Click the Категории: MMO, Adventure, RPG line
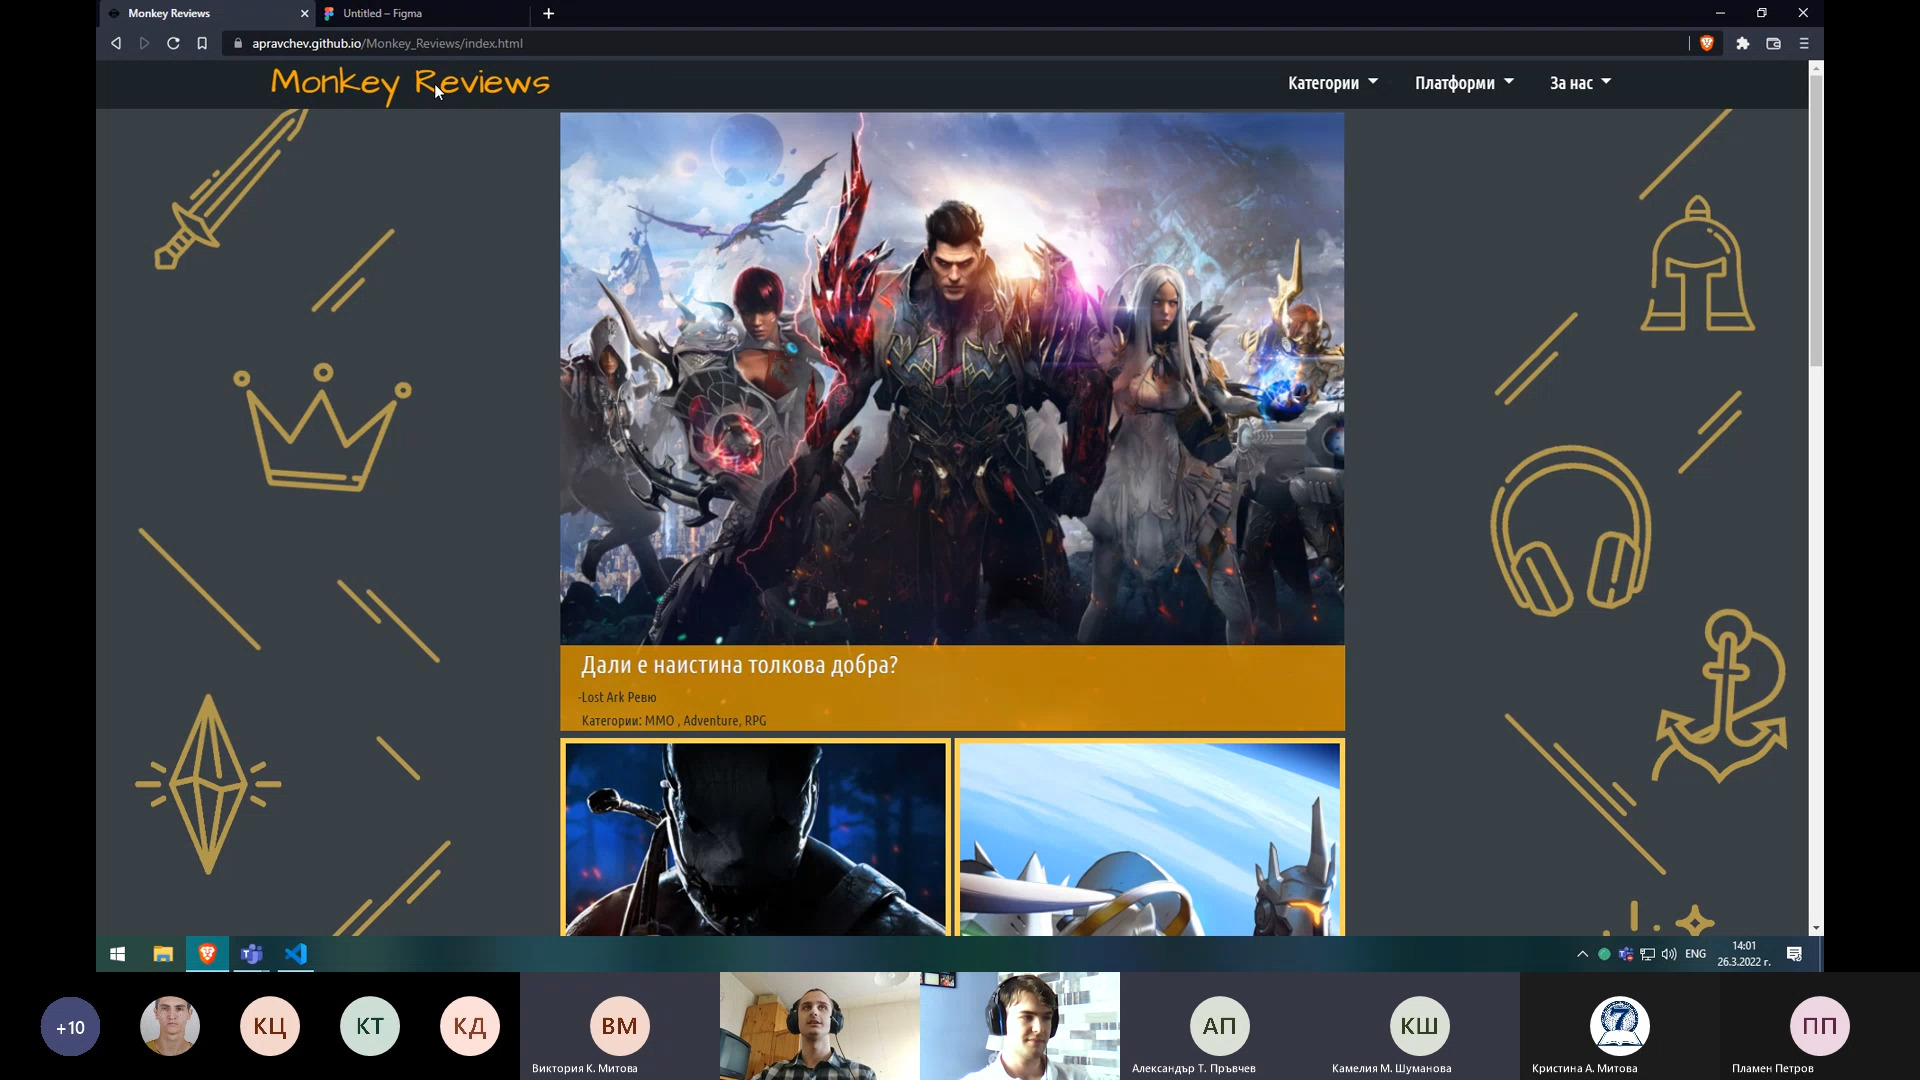 674,720
